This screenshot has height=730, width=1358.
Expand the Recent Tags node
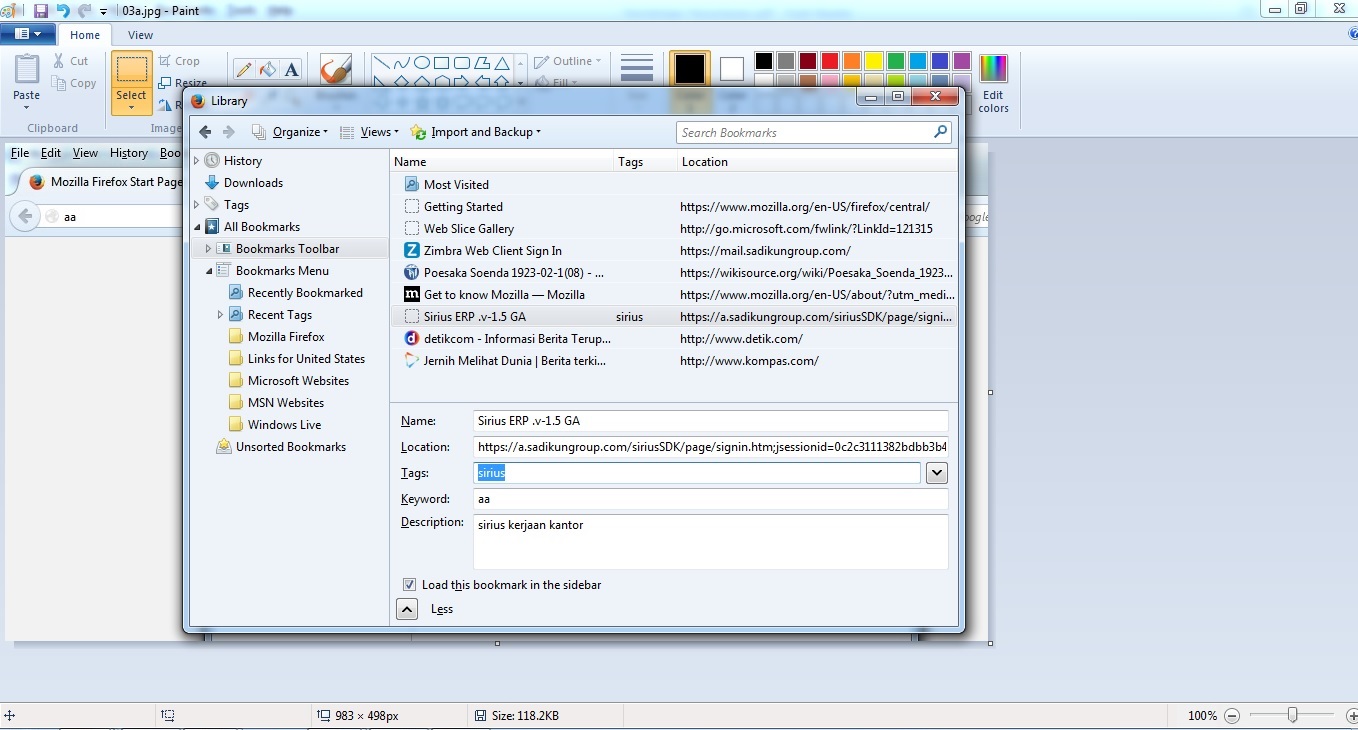pos(221,315)
